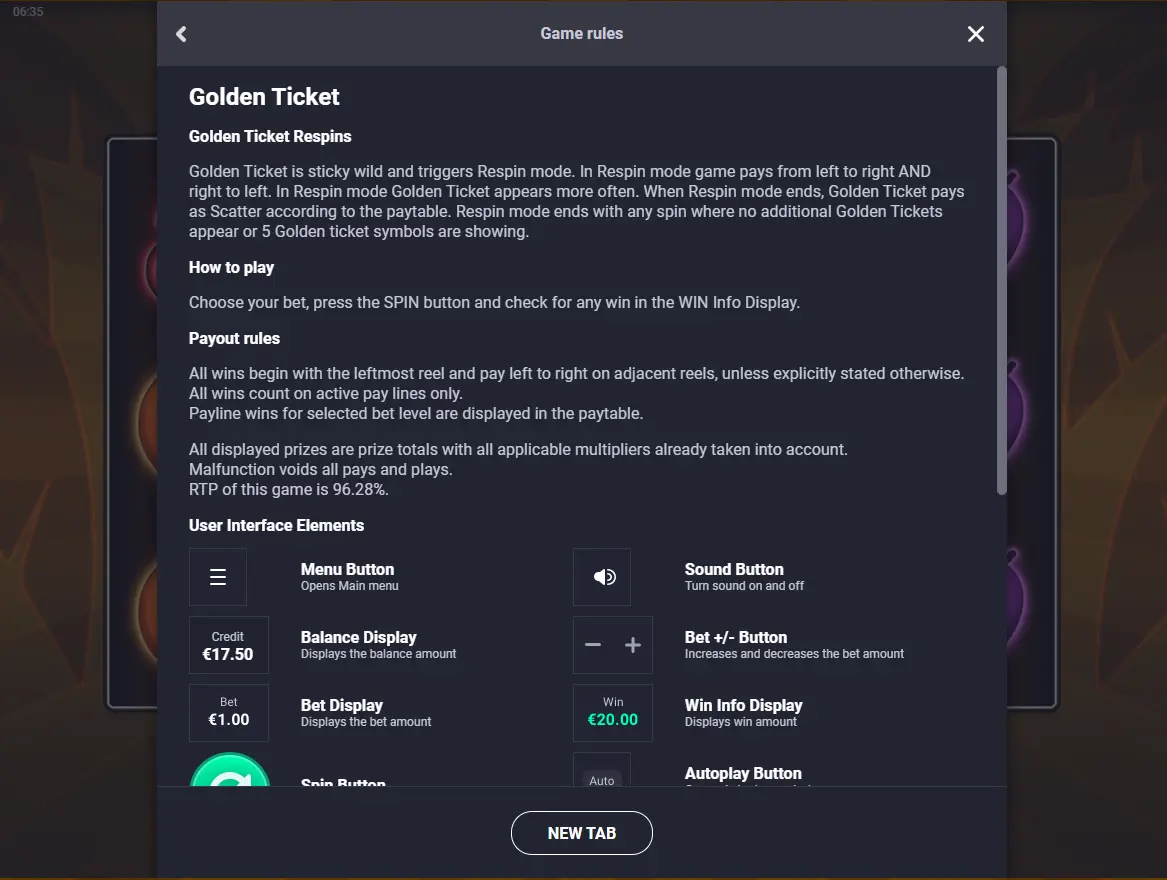Image resolution: width=1167 pixels, height=880 pixels.
Task: Click the Sound Button label text
Action: pos(734,570)
